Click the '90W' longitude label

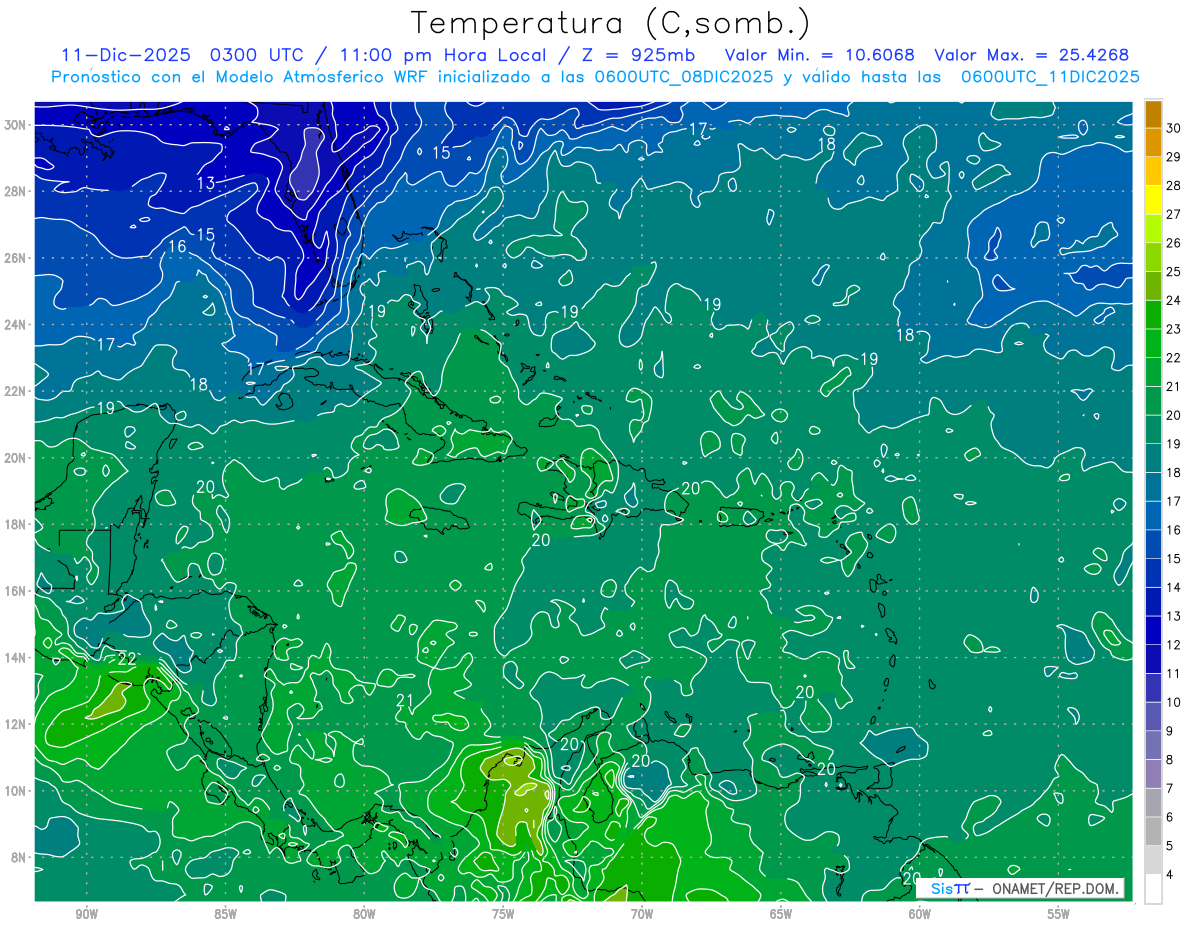[x=86, y=914]
